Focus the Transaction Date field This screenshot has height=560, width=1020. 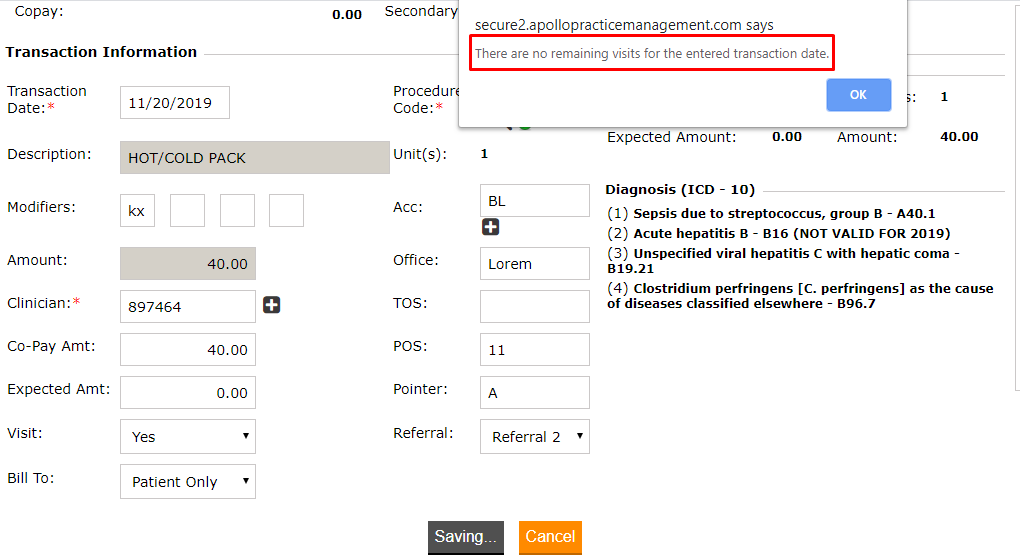[174, 103]
